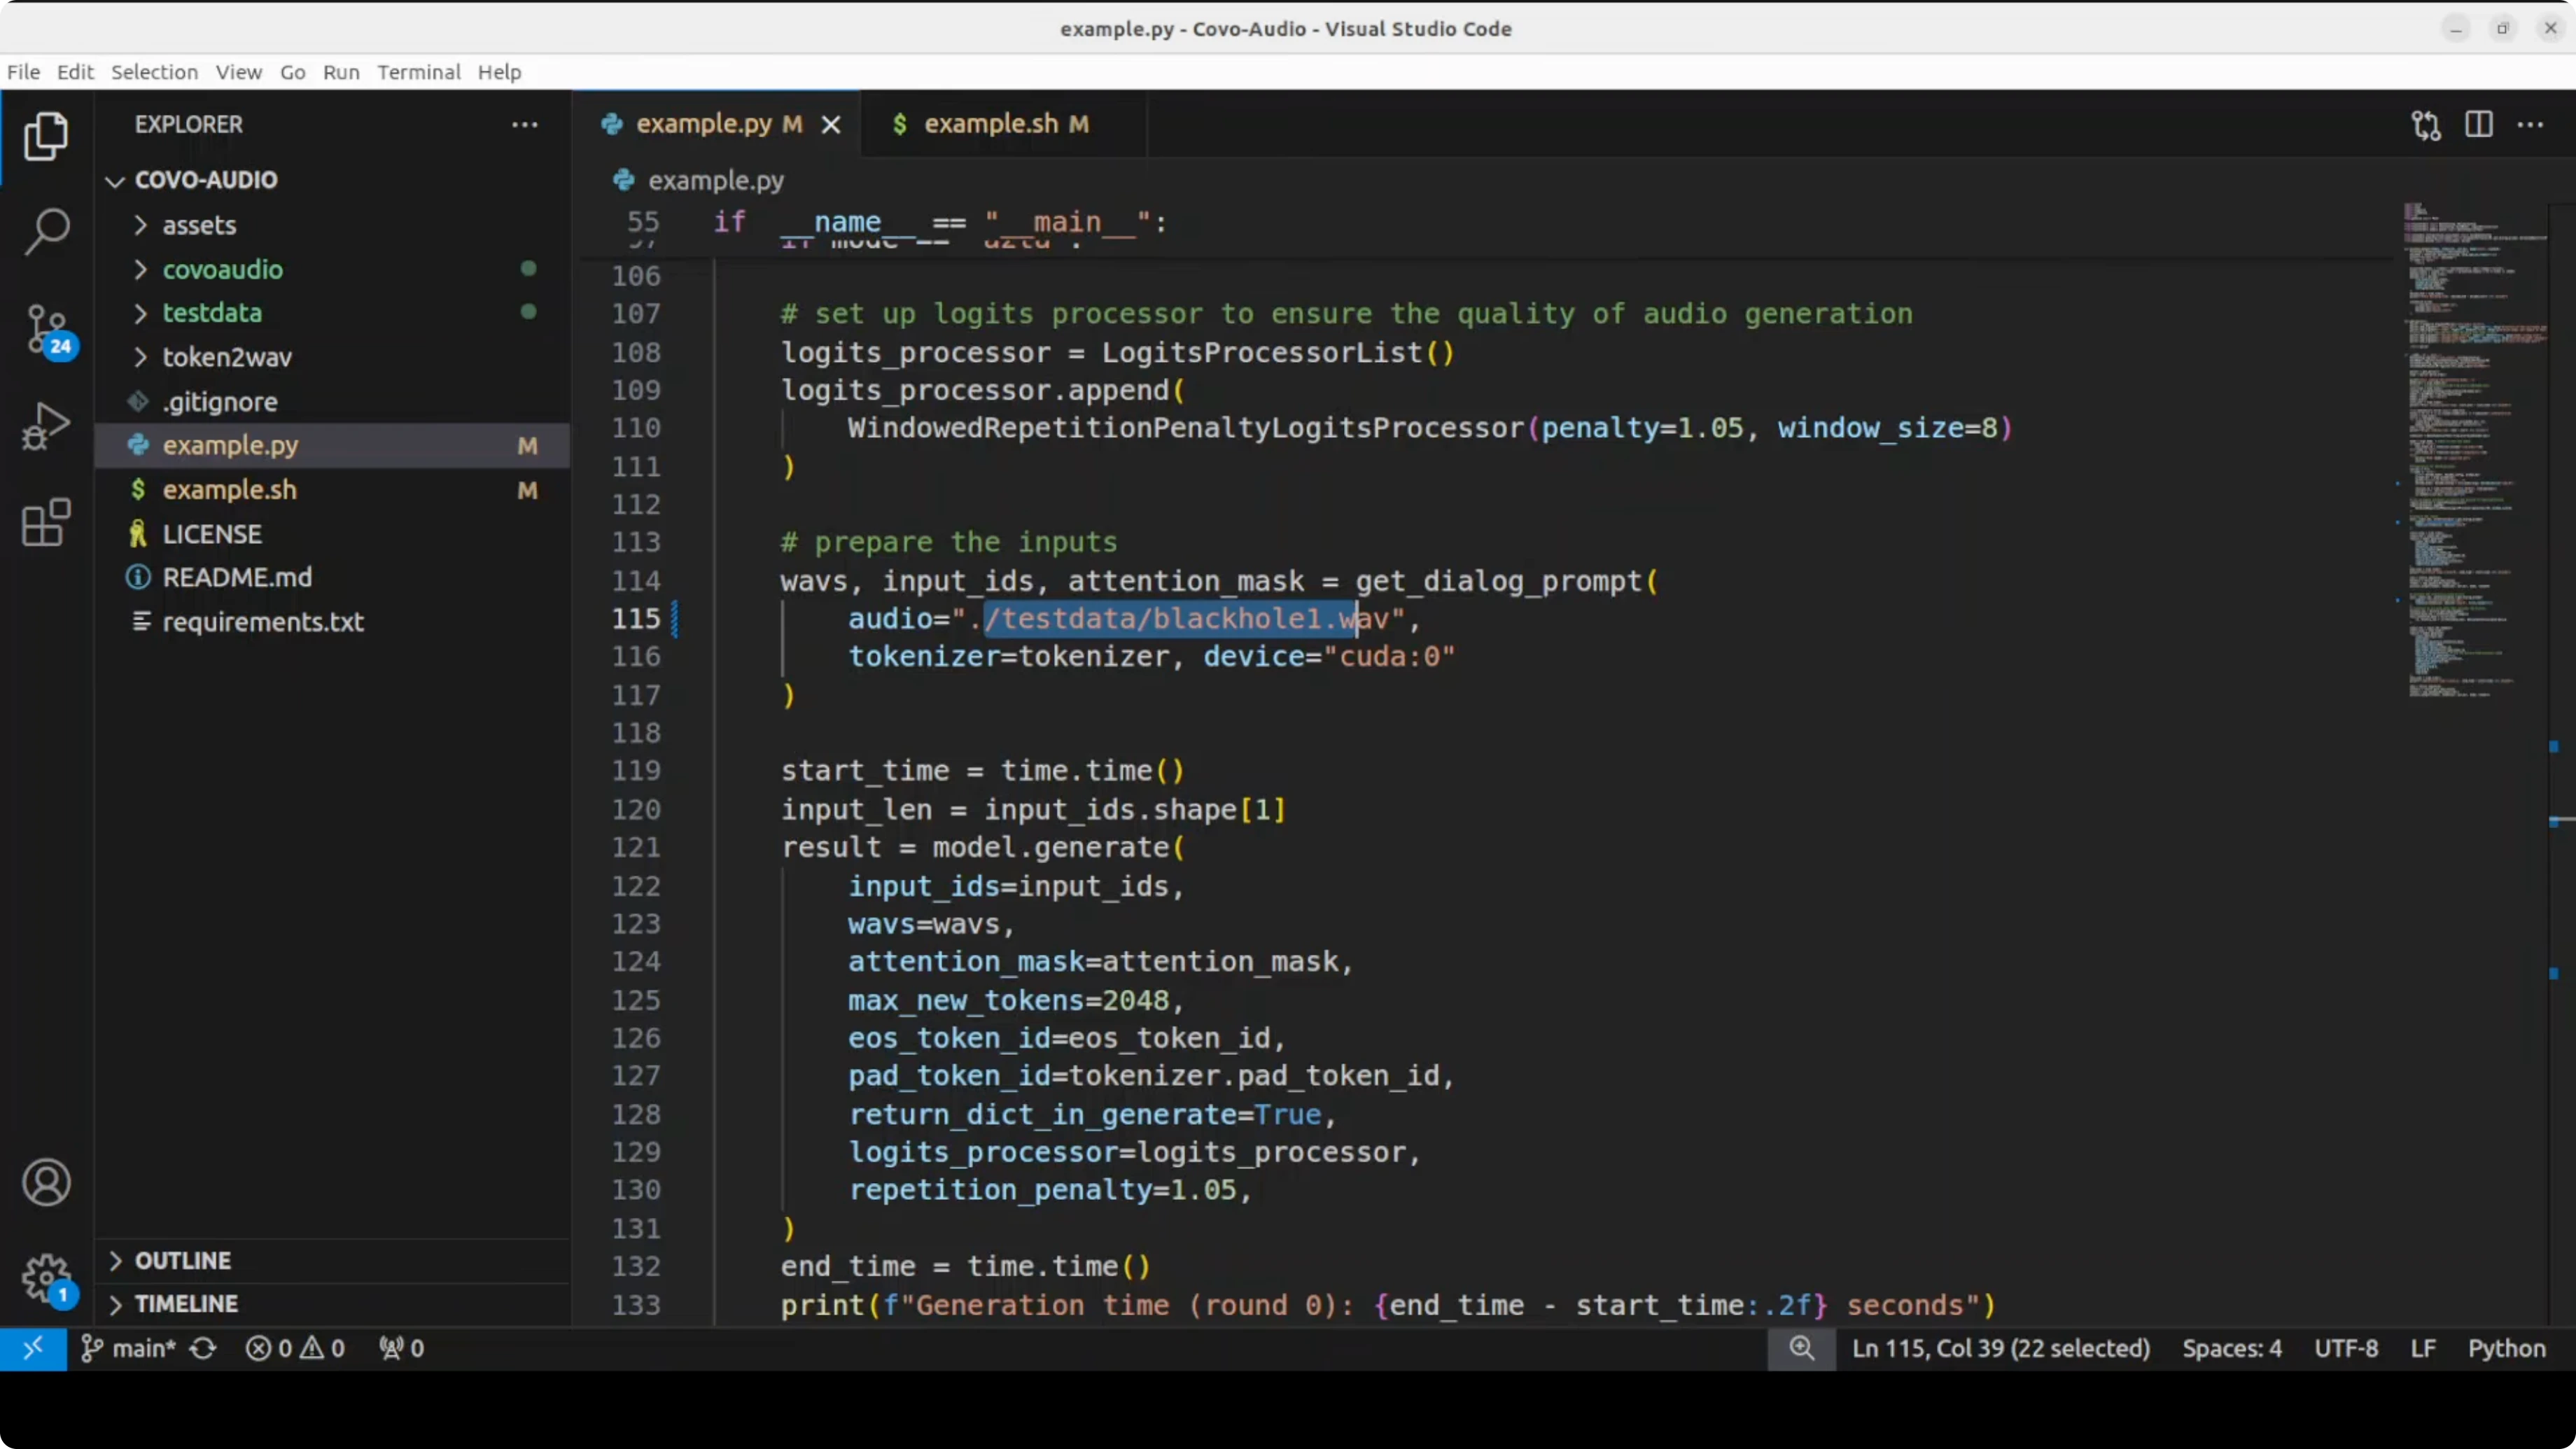The image size is (2576, 1449).
Task: Open the Search view in activity bar
Action: click(x=46, y=231)
